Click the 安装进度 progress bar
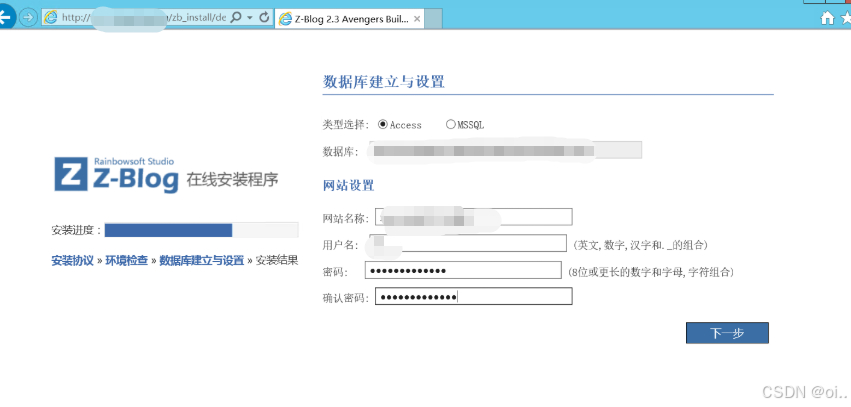The height and width of the screenshot is (407, 851). [x=201, y=230]
